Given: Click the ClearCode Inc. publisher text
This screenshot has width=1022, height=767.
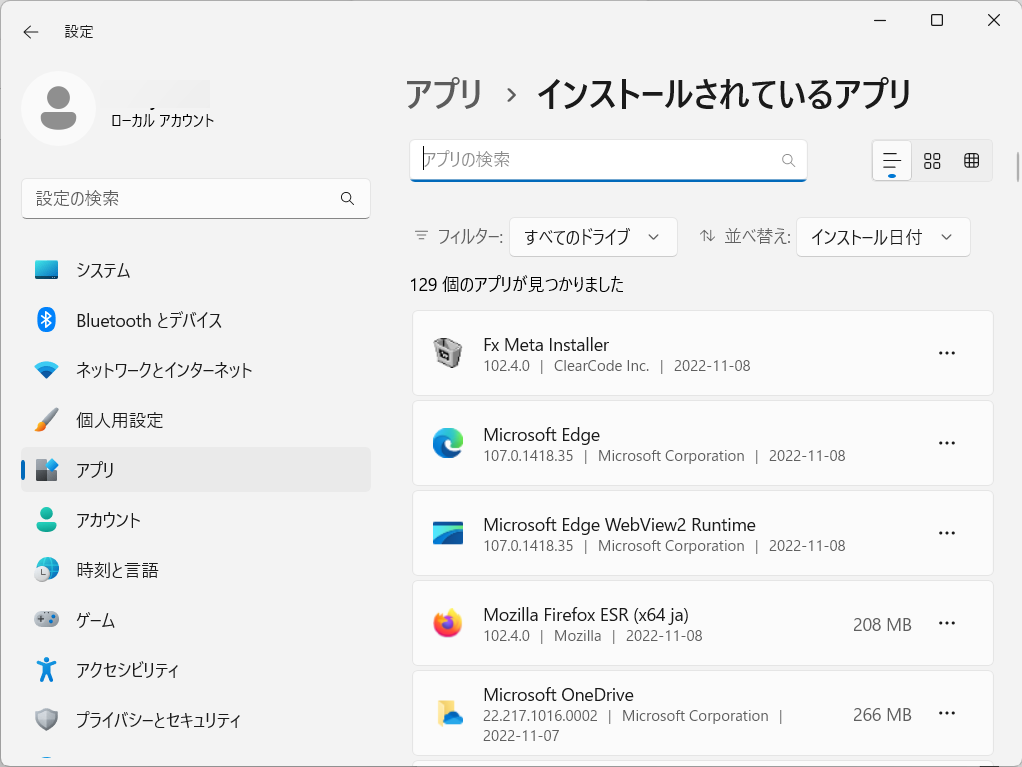Looking at the screenshot, I should point(602,366).
